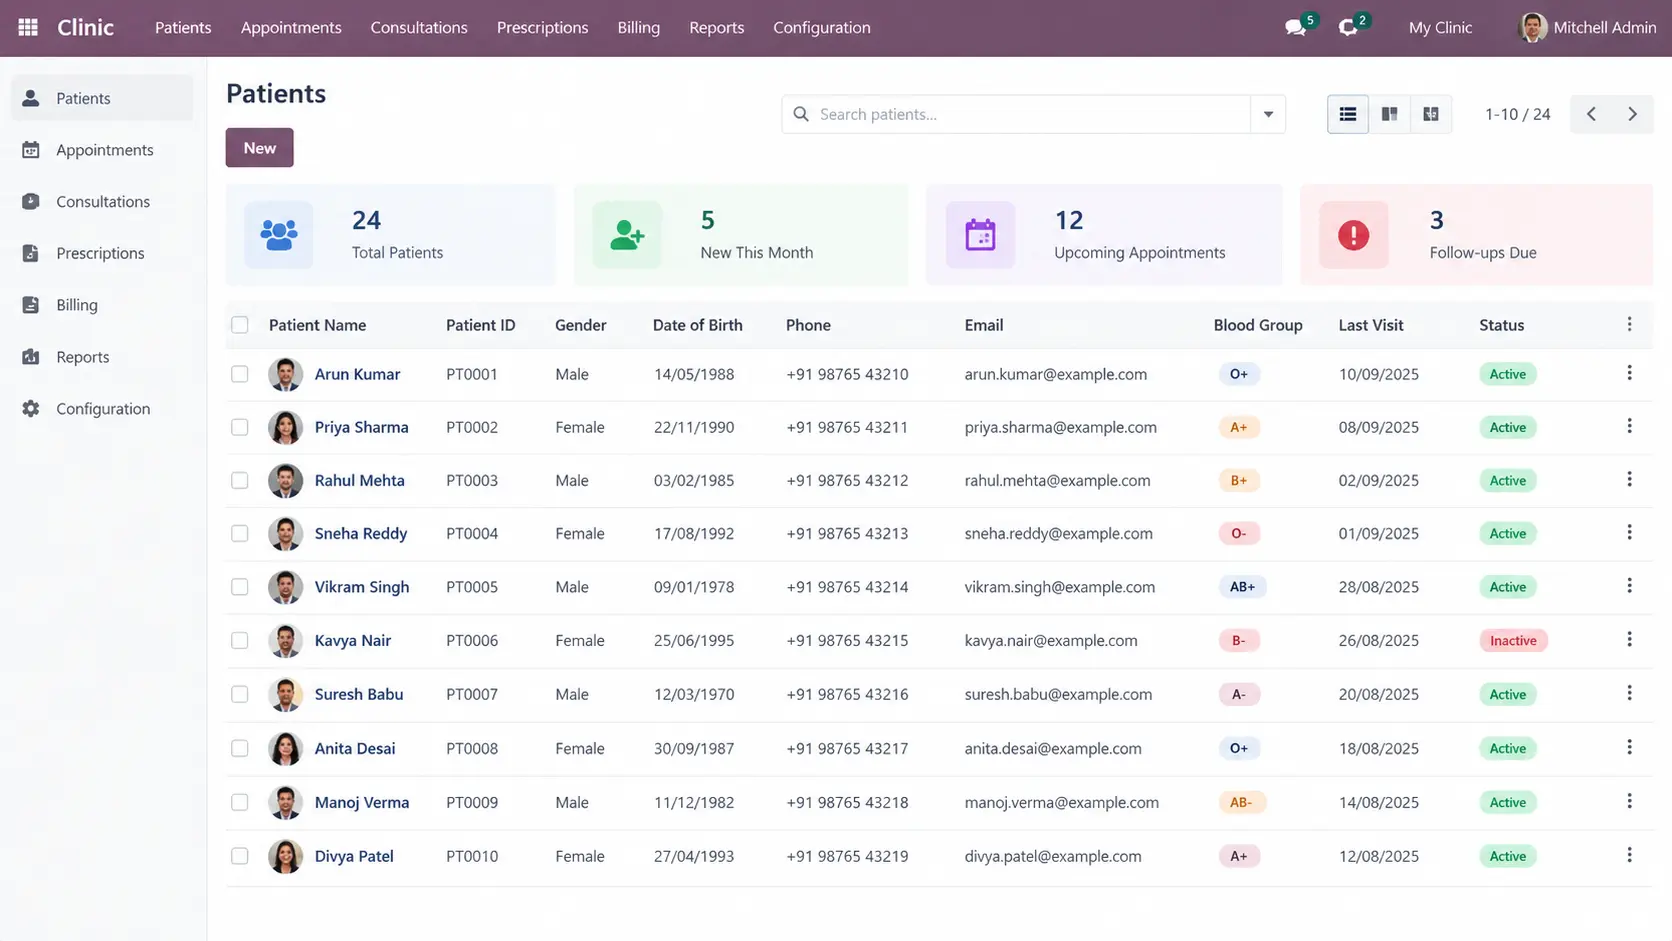Check the Divya Patel row checkbox
This screenshot has height=941, width=1672.
point(240,856)
